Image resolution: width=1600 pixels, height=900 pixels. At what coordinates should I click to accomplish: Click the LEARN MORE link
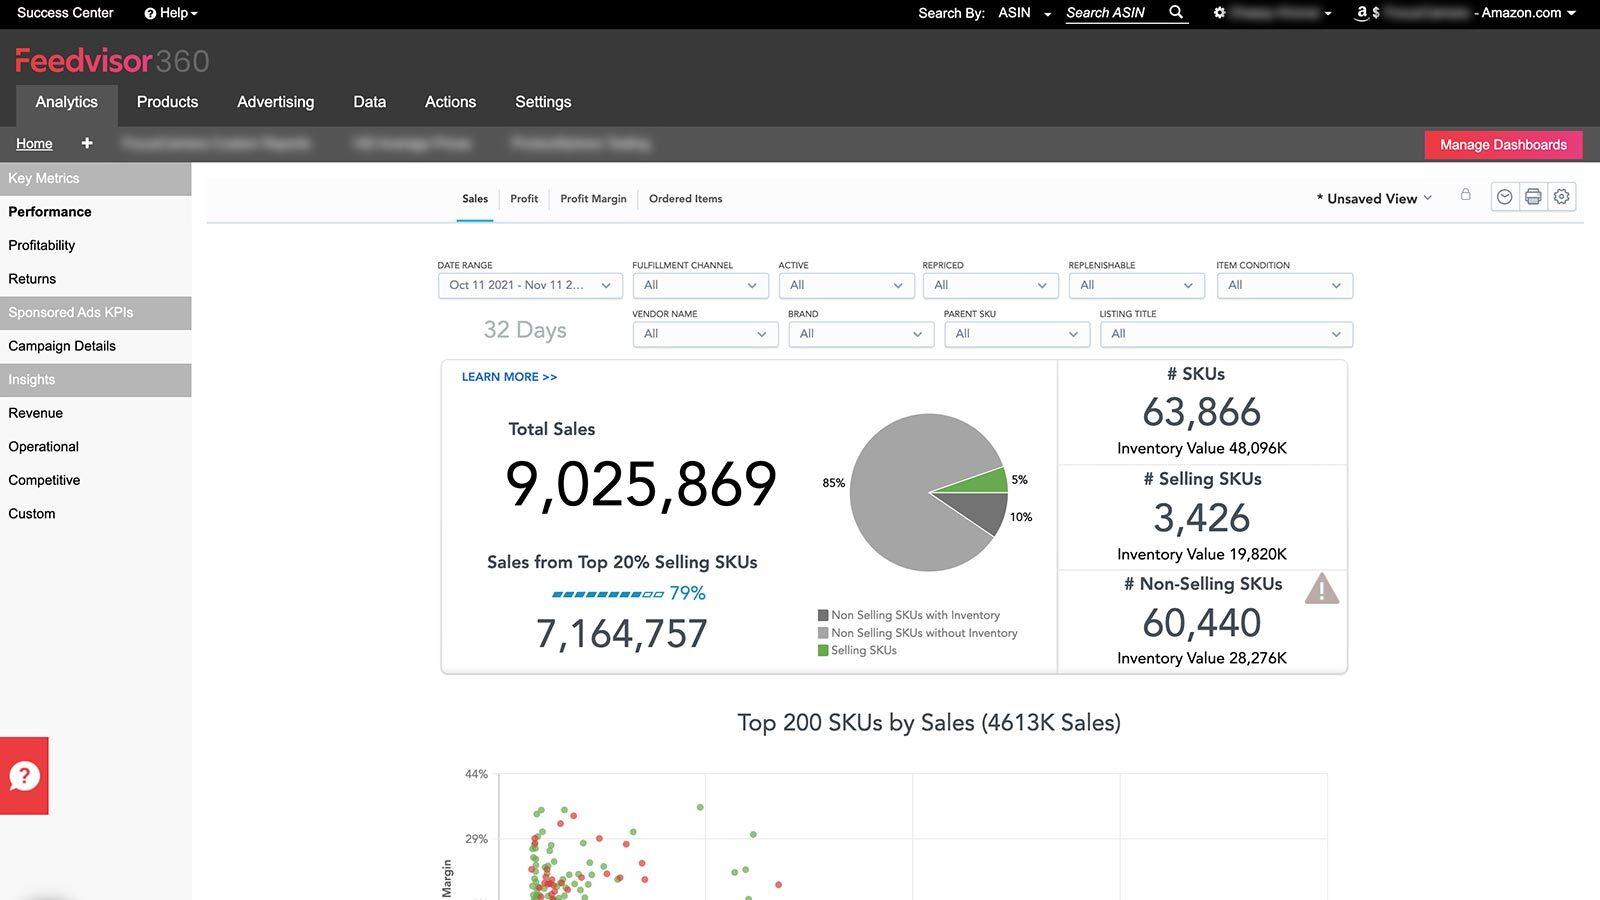tap(509, 377)
